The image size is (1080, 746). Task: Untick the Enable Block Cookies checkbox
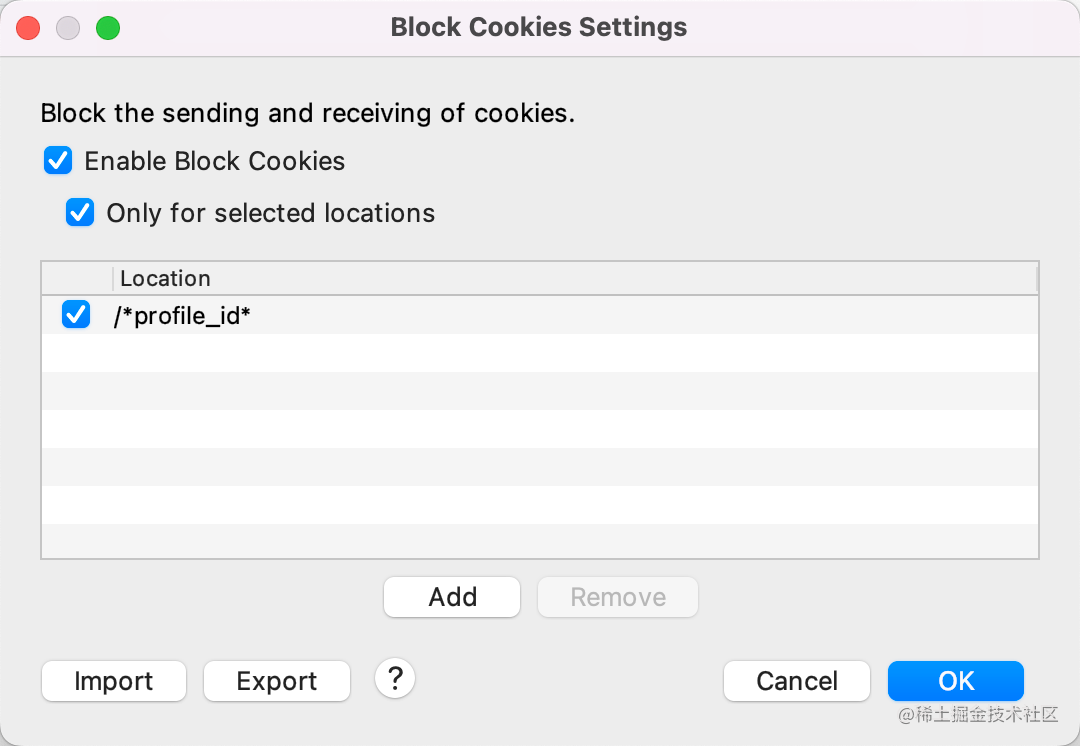coord(58,161)
